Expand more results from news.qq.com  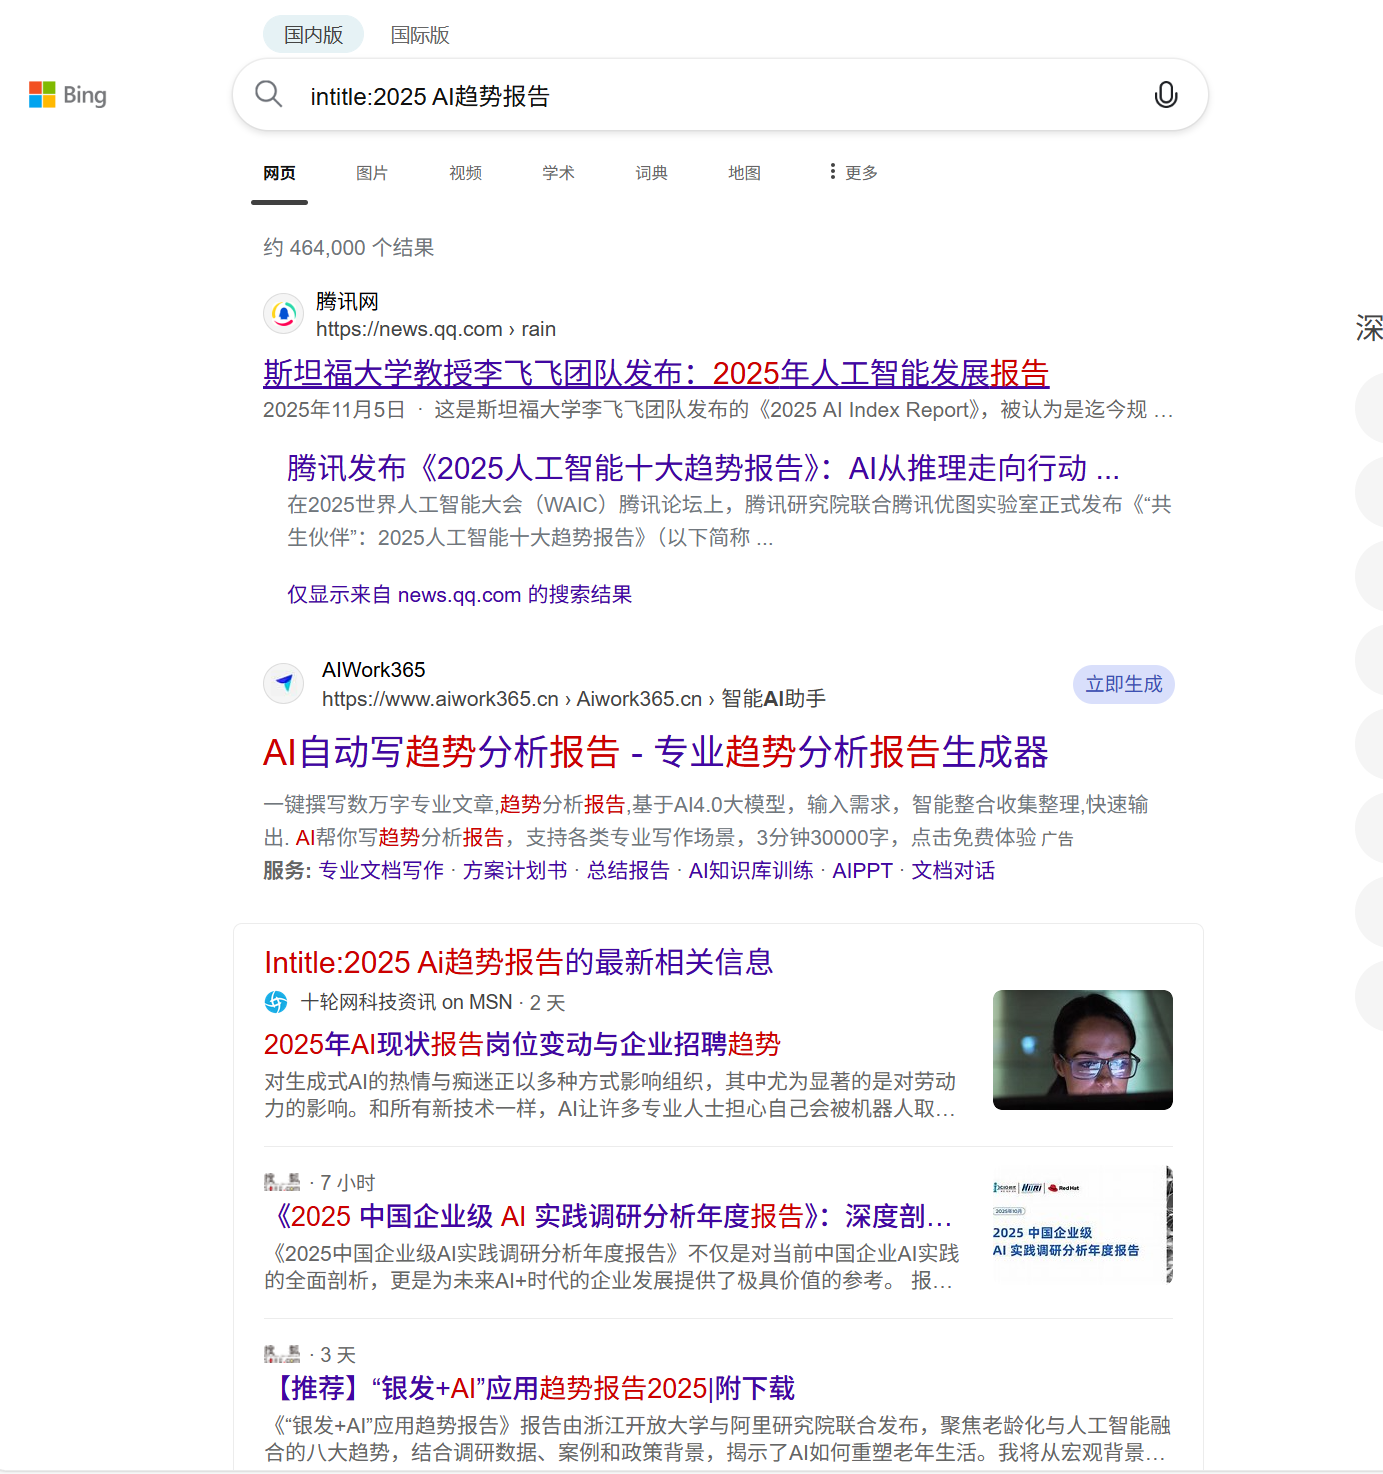coord(459,594)
